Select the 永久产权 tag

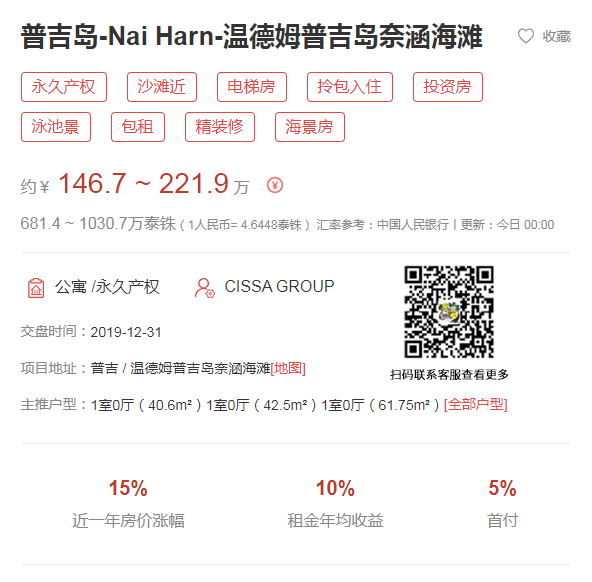[x=64, y=87]
